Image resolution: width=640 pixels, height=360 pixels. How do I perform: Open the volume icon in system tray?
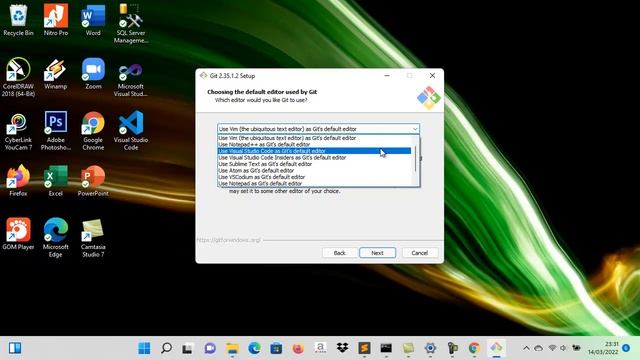[564, 348]
